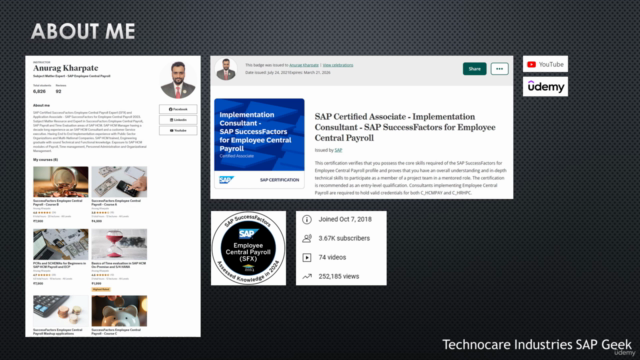Click the Date issued July 24 text
Screen dimensions: 640x360
267,73
